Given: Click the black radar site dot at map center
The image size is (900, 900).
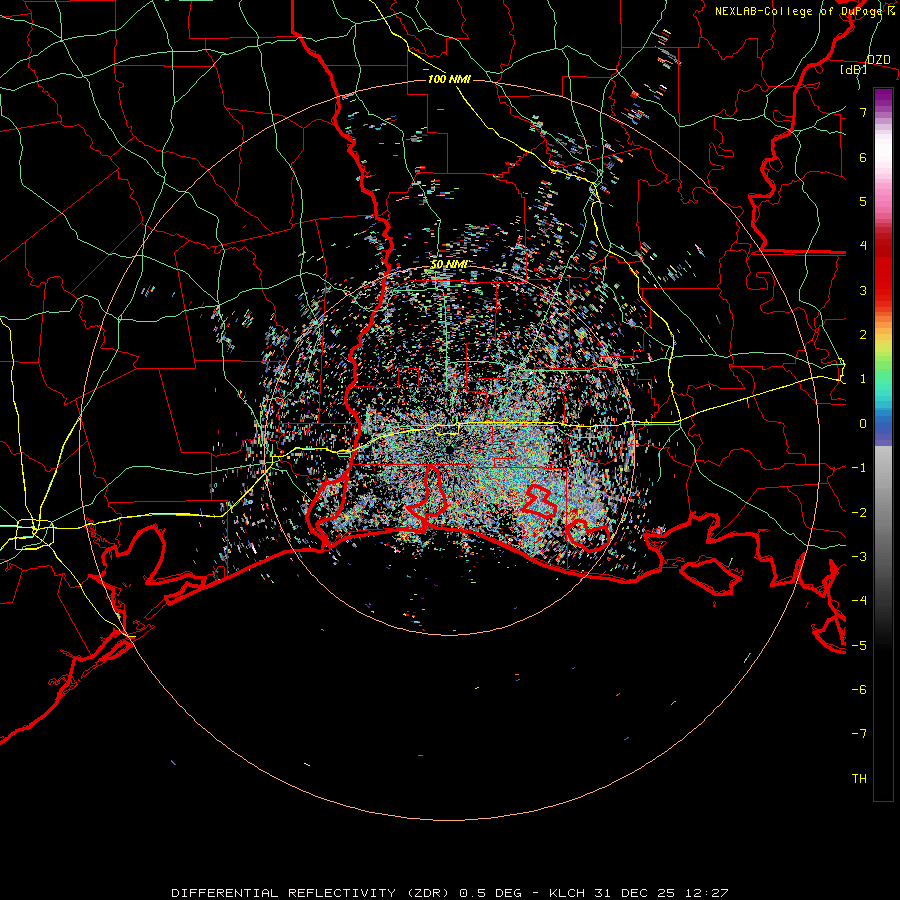Looking at the screenshot, I should click(x=449, y=450).
